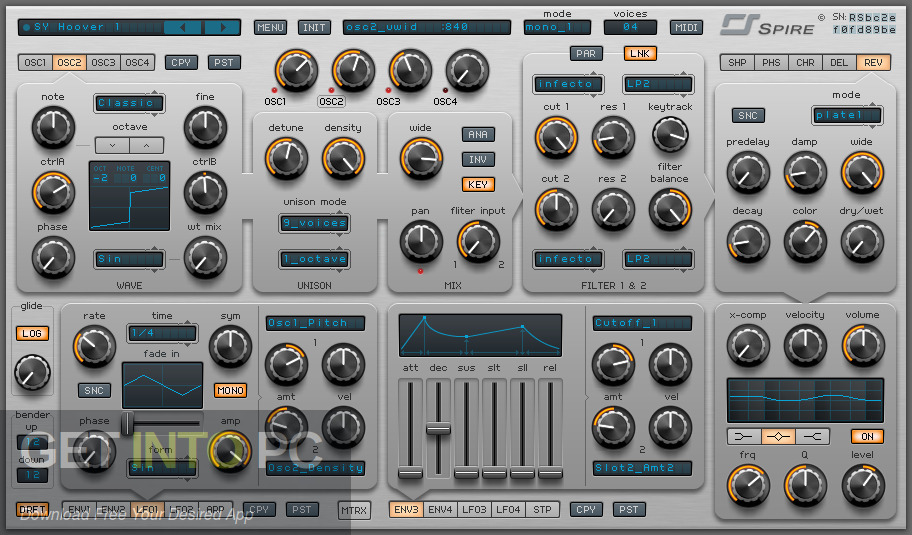Lower the octave with the down chevron
Screen dimensions: 912x535
tap(112, 145)
